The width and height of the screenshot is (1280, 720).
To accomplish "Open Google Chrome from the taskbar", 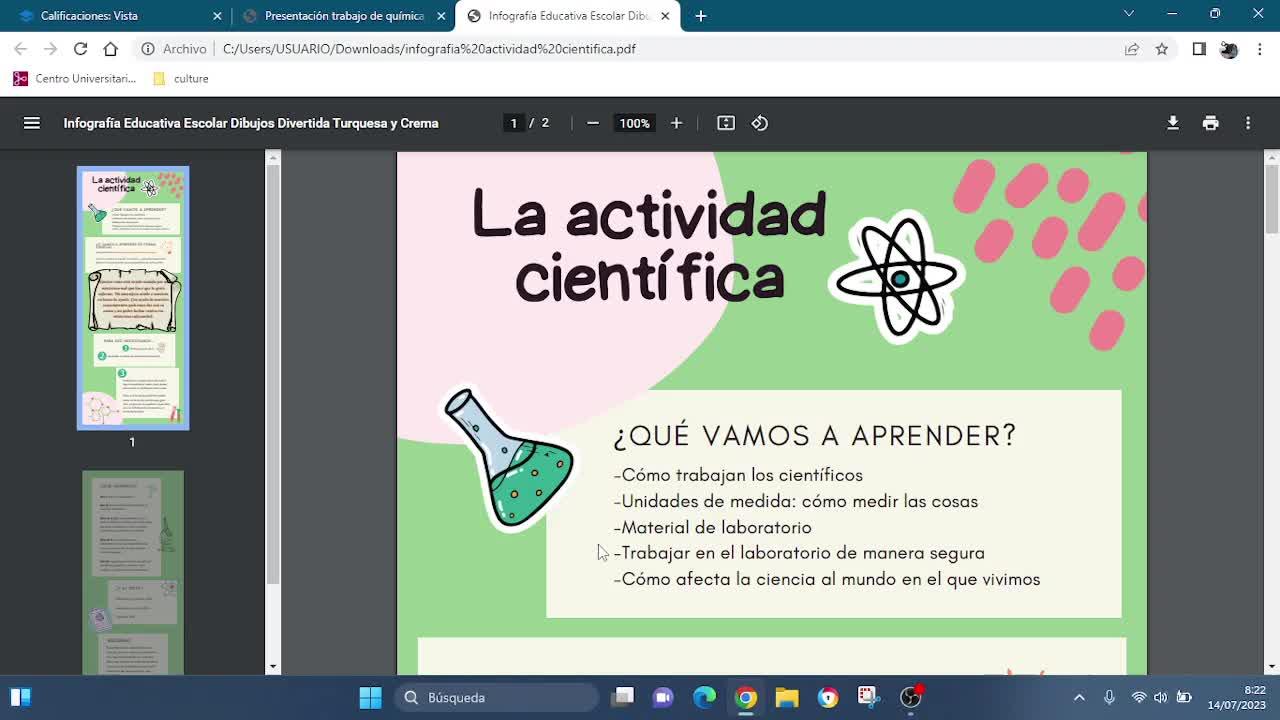I will point(746,697).
